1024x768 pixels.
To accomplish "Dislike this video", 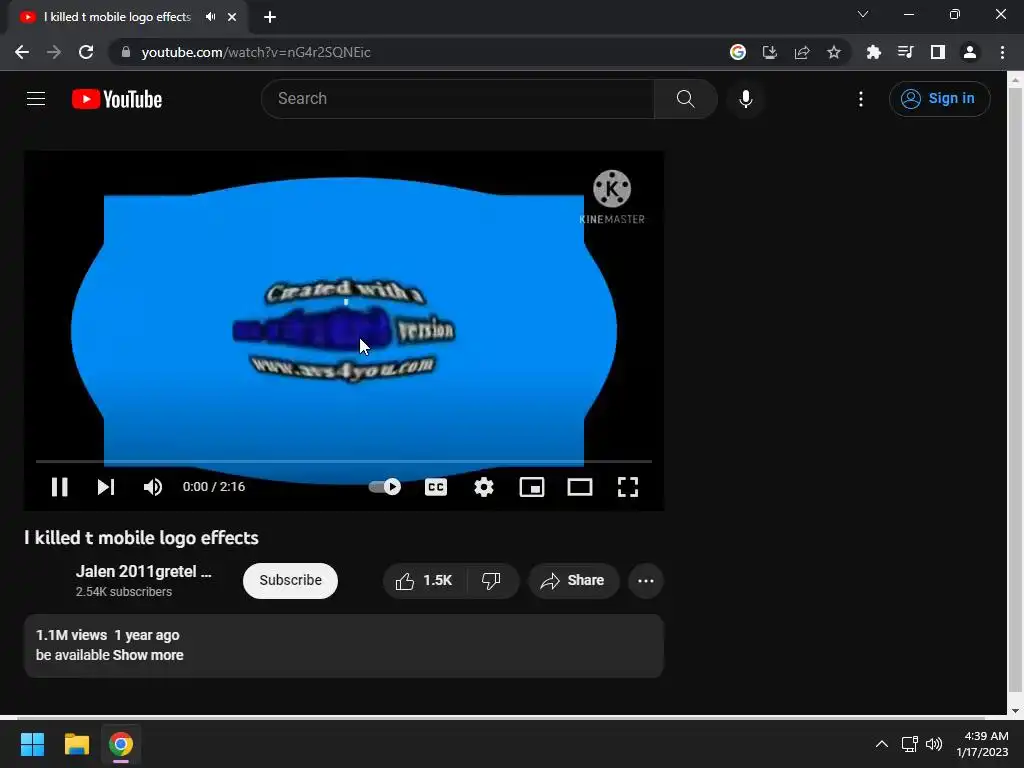I will (491, 581).
